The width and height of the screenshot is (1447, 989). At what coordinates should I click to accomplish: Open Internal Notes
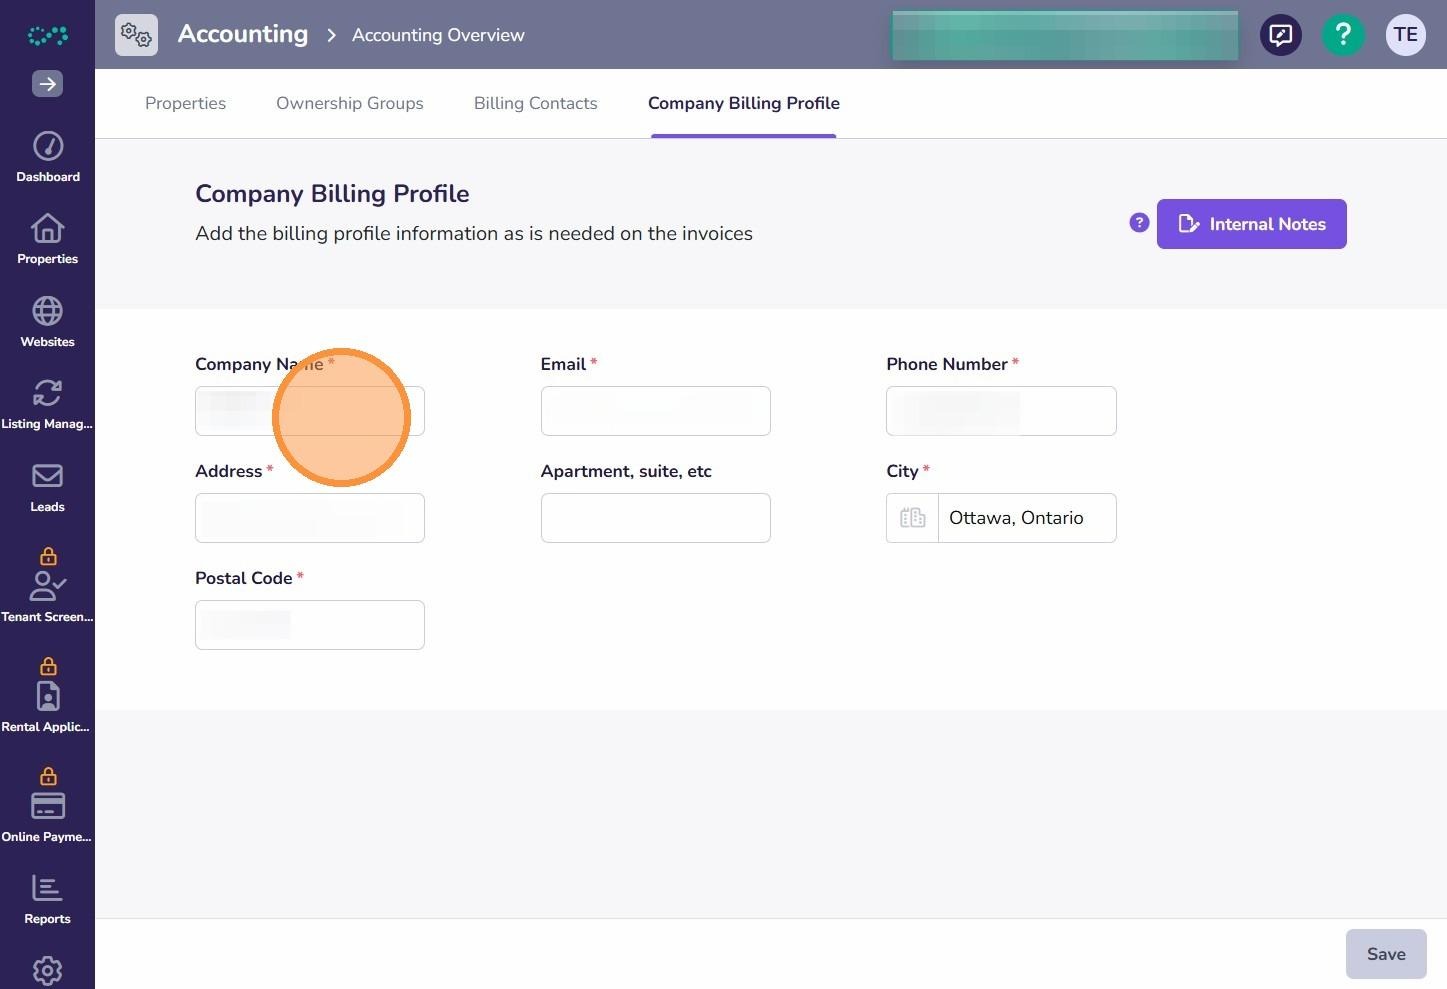click(x=1252, y=224)
